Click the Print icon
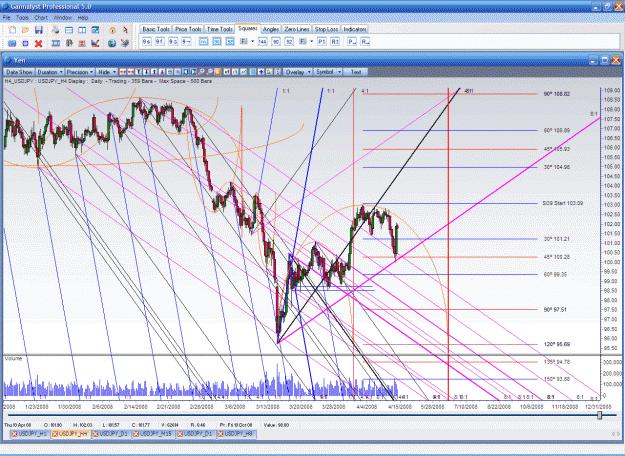 (55, 30)
